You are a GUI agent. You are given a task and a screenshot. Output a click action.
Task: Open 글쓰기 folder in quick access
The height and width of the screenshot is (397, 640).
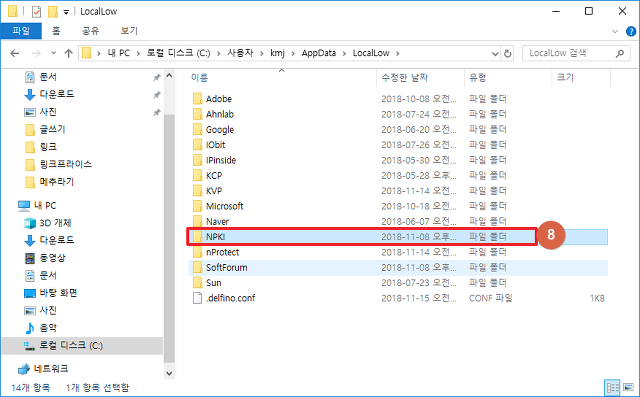(x=45, y=129)
